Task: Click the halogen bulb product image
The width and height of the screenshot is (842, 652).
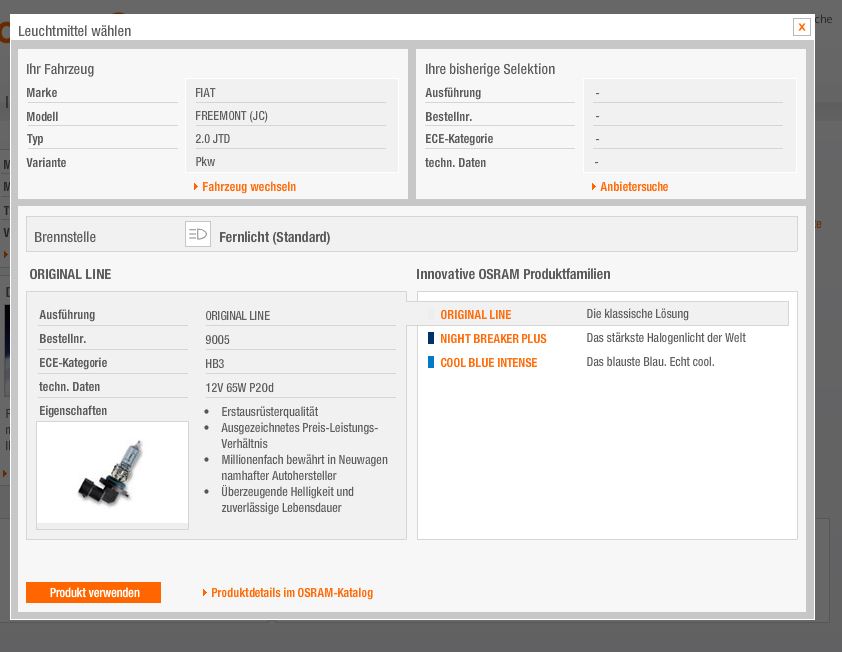Action: coord(112,472)
